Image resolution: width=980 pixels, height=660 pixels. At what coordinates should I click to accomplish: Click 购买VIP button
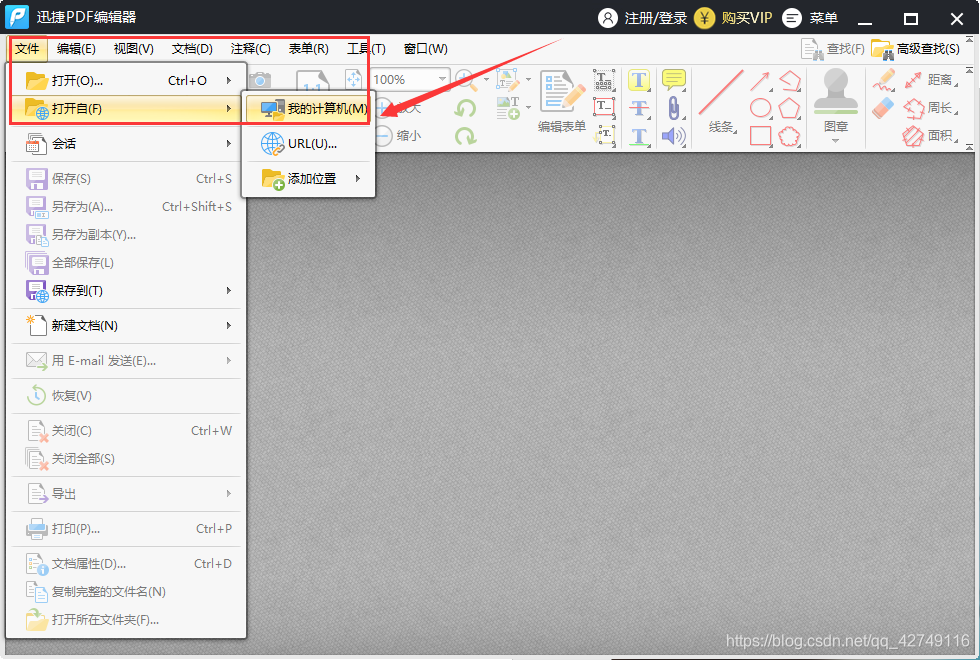point(734,18)
